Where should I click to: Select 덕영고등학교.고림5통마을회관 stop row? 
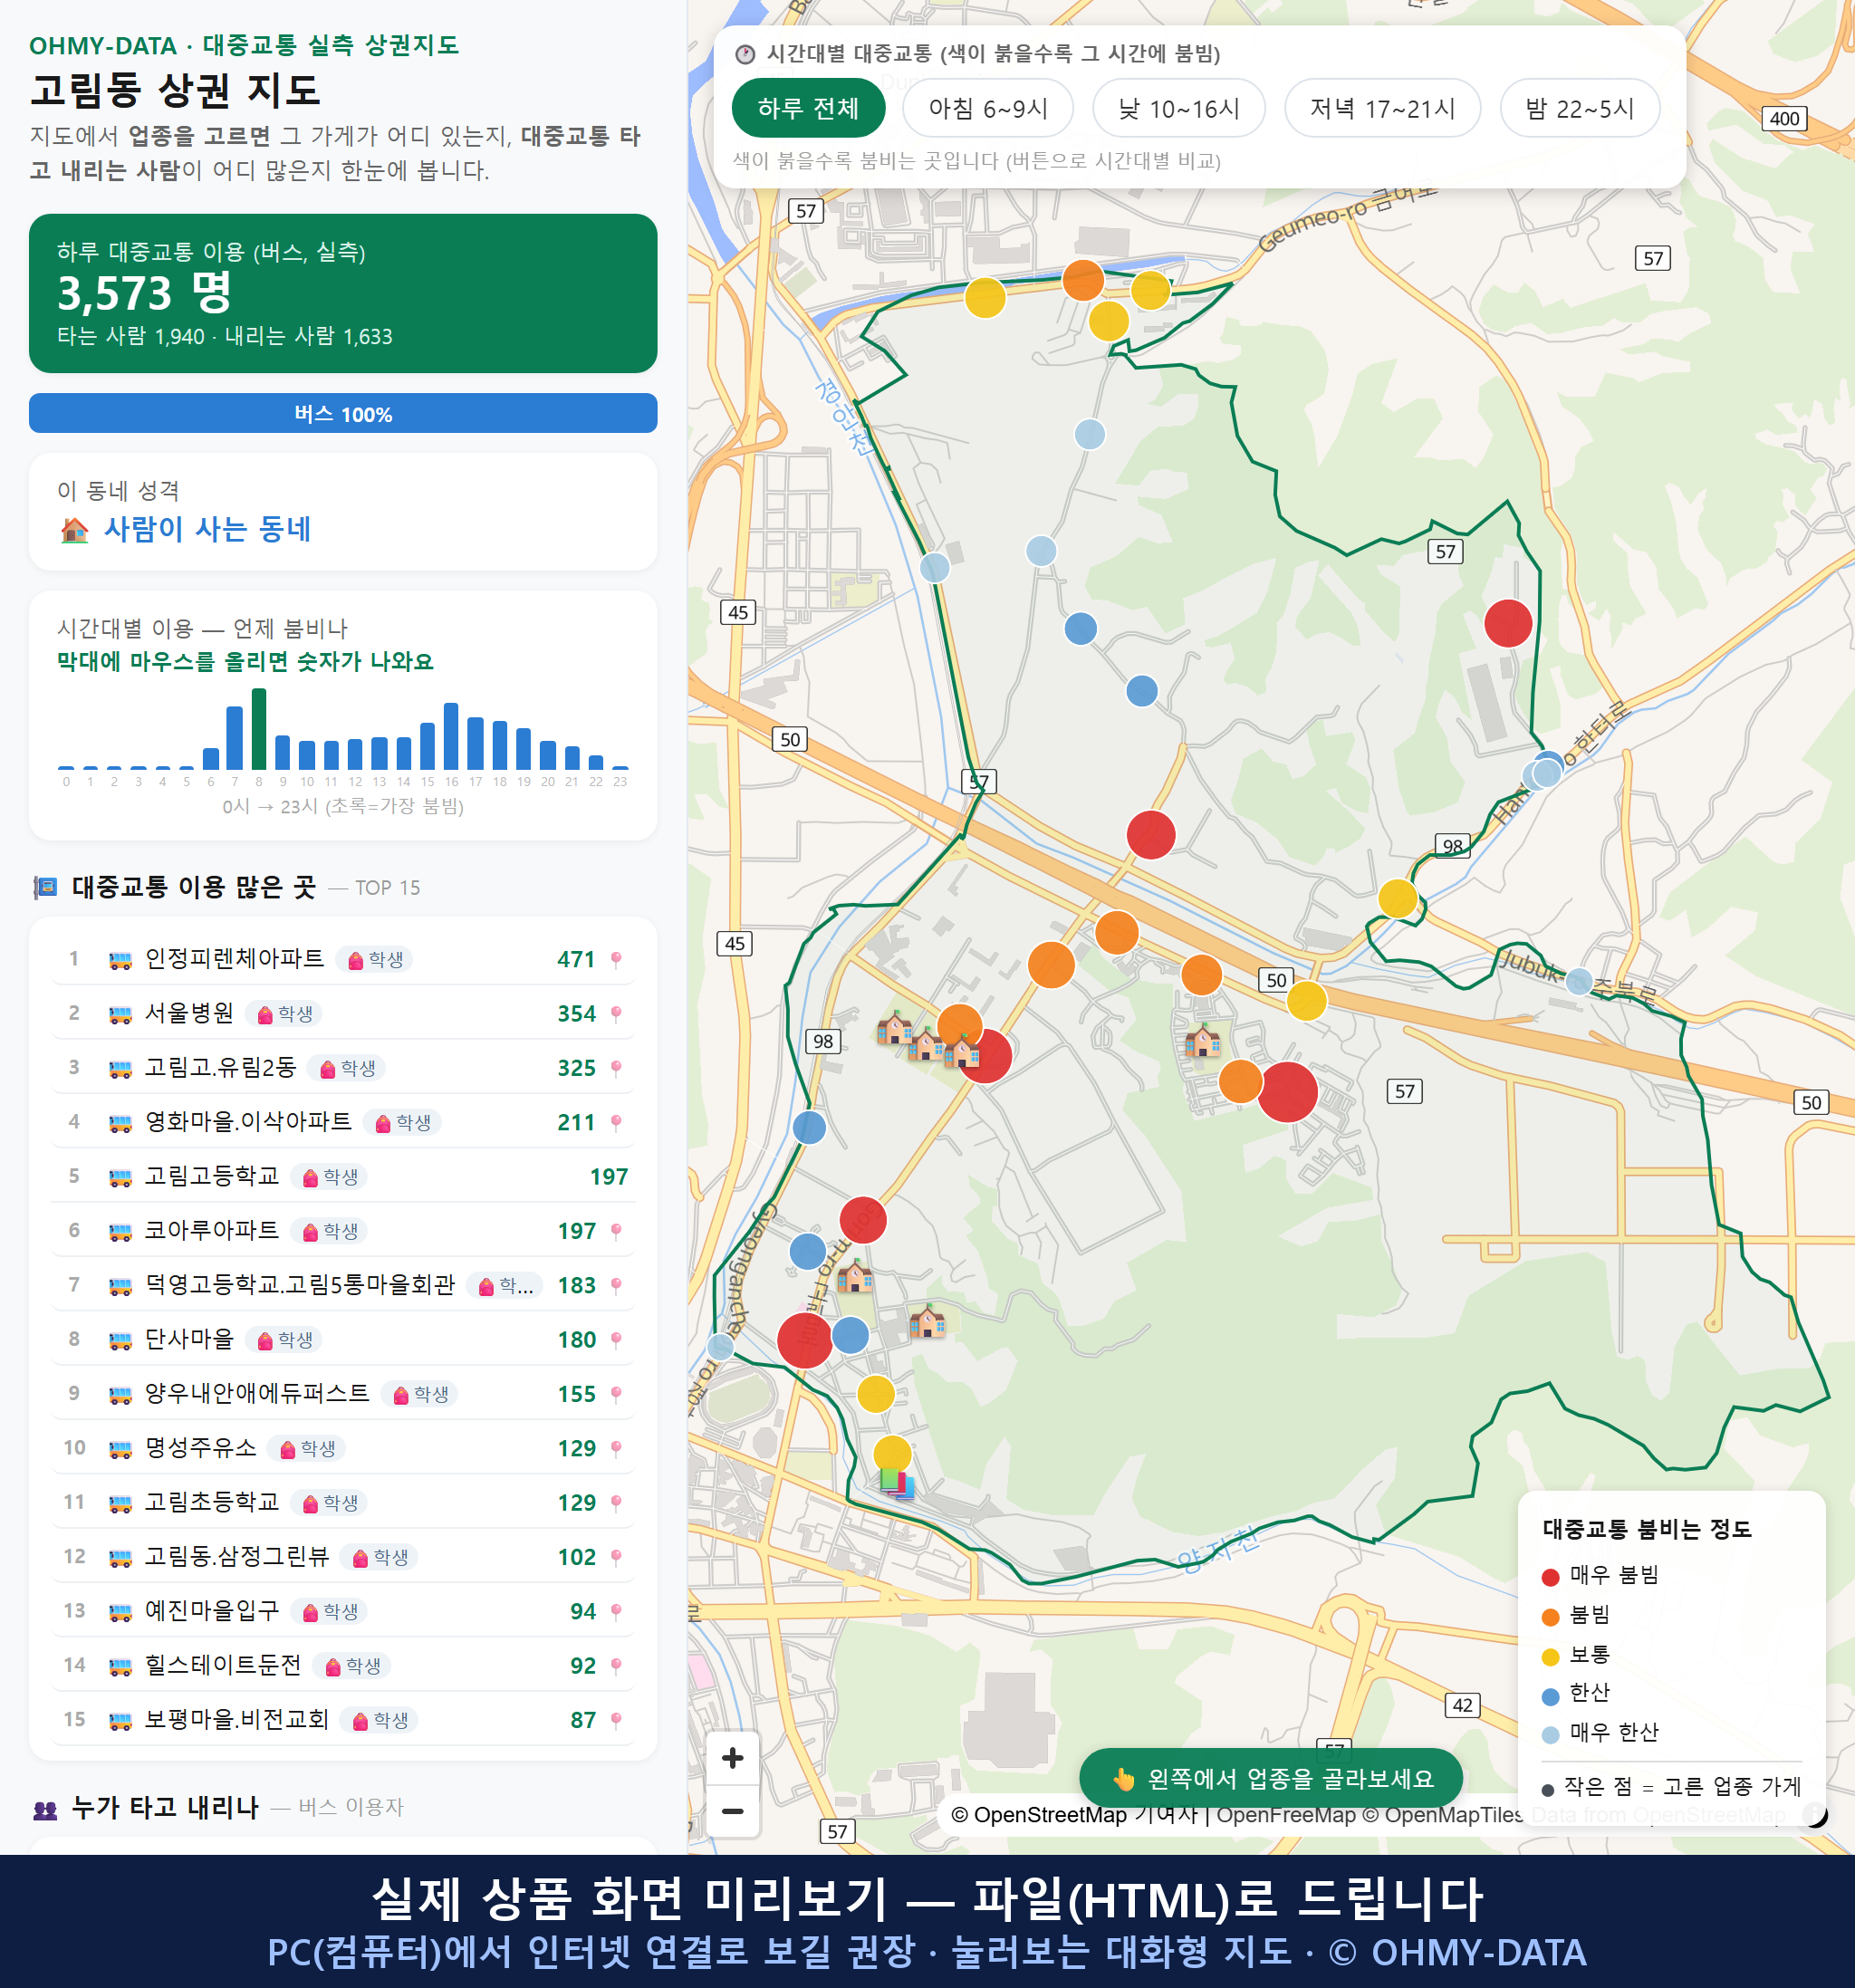click(x=342, y=1285)
